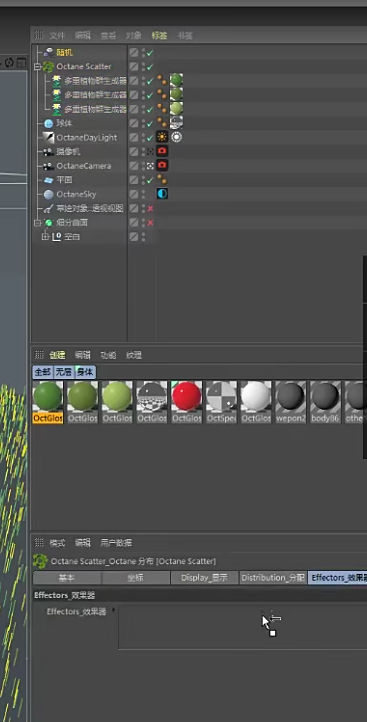Select the Effectors_效果器 tab
Screen dimensions: 367x722
338,578
